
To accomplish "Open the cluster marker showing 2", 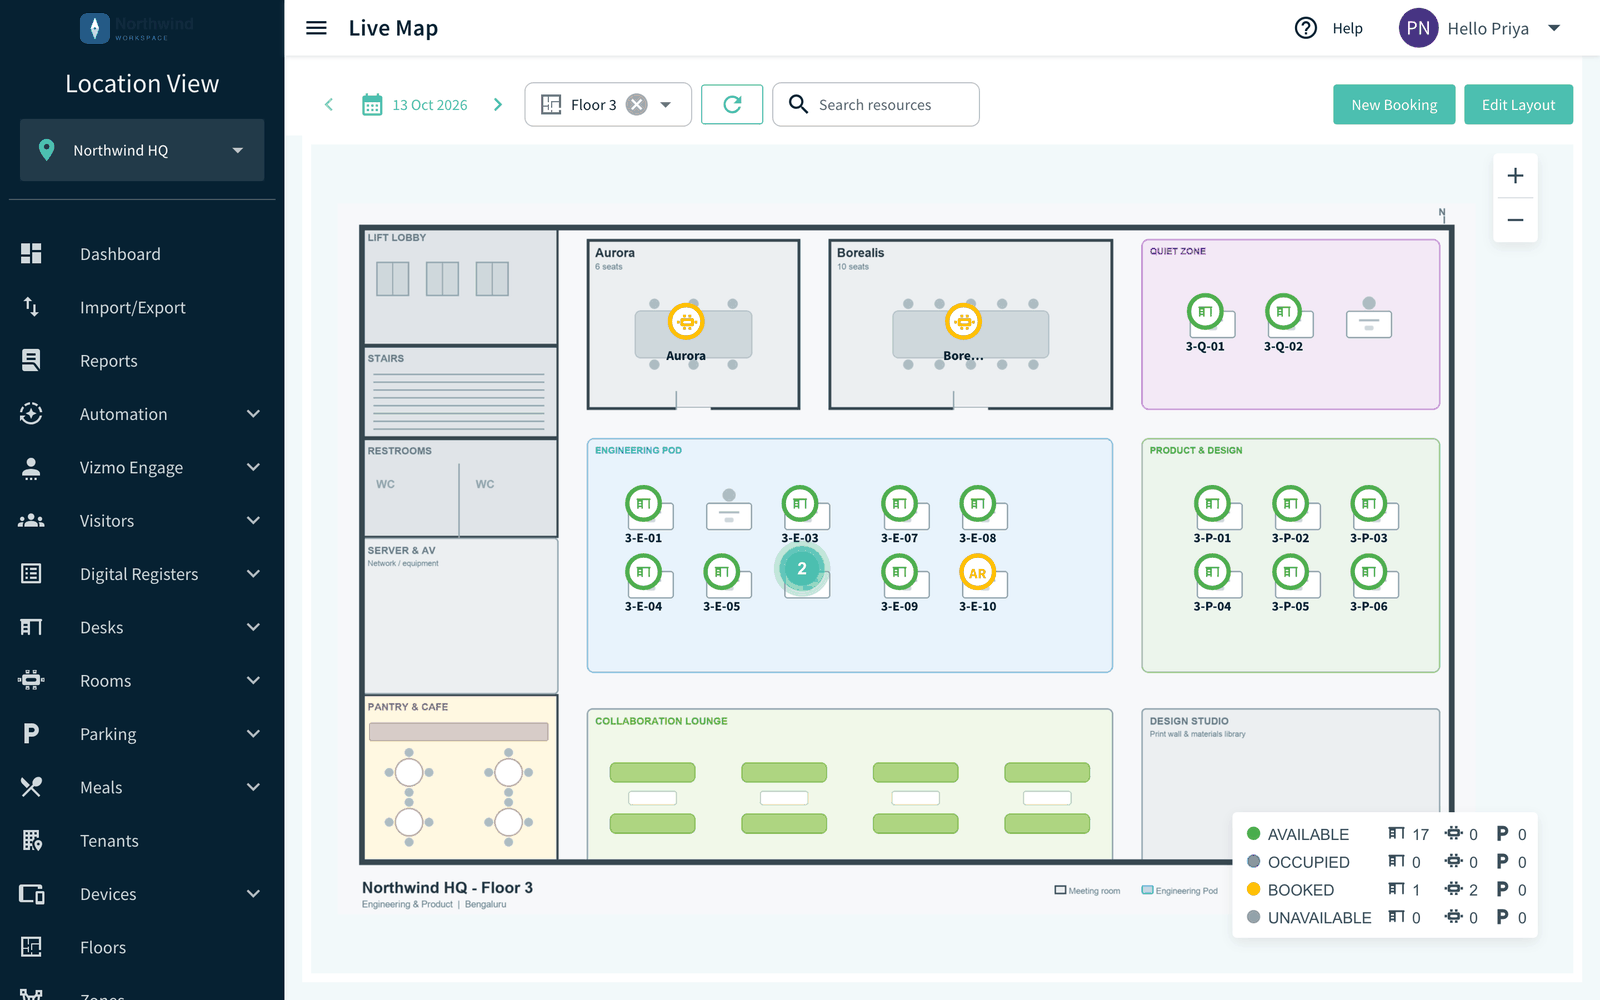I will [802, 569].
